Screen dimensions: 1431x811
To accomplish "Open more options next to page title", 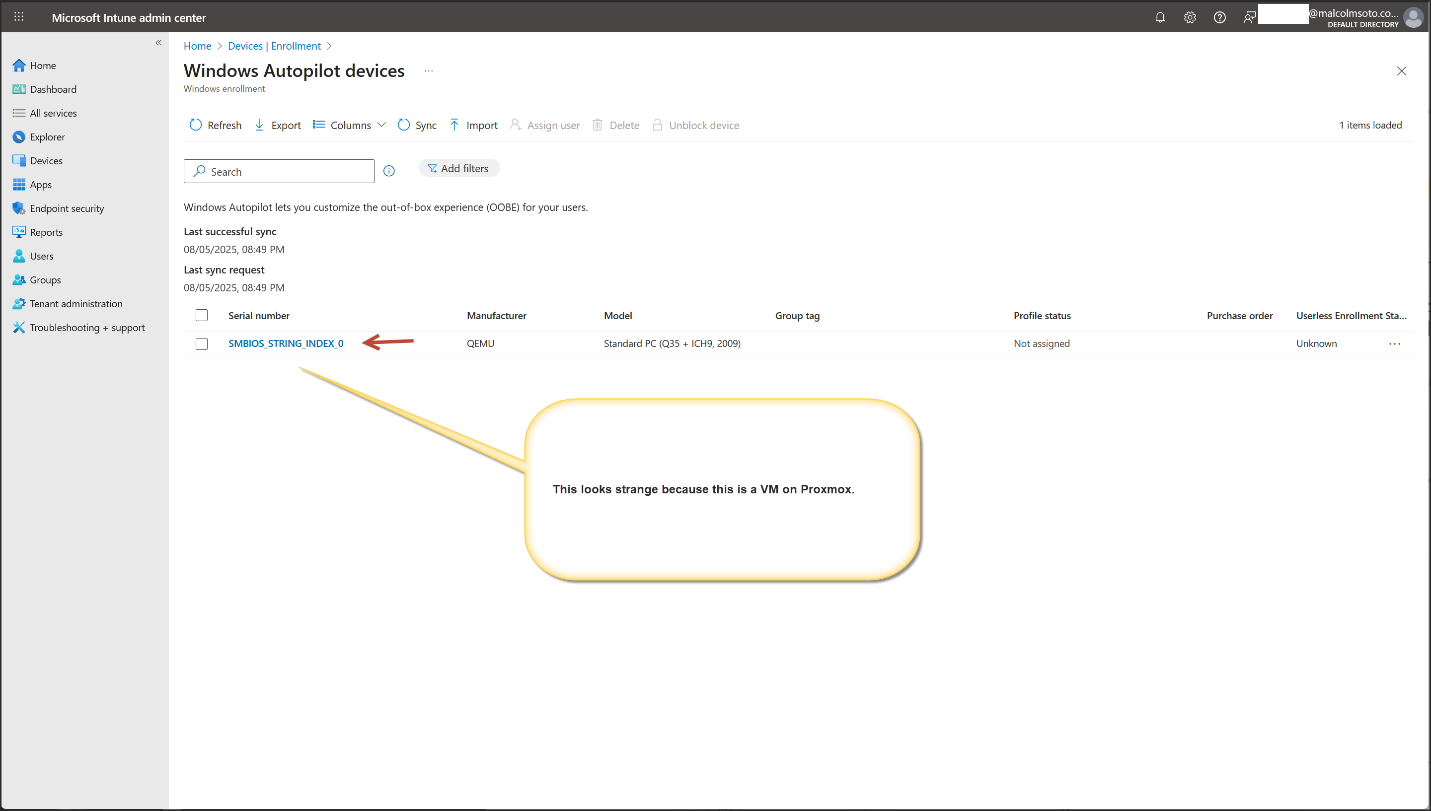I will [429, 71].
